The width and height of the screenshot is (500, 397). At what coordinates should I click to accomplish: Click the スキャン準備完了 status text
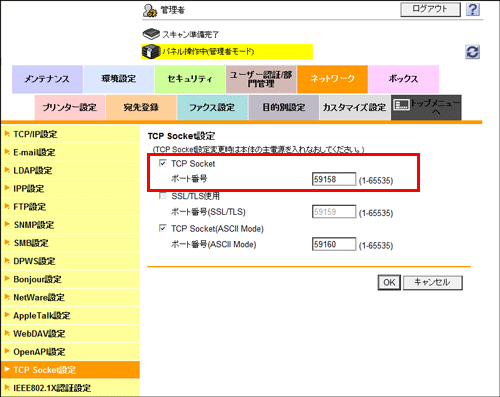point(190,34)
